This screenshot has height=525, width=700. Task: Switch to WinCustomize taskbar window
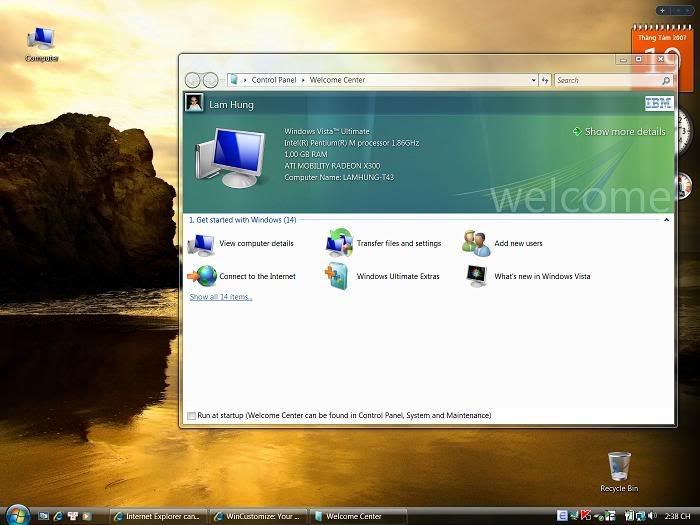(258, 516)
